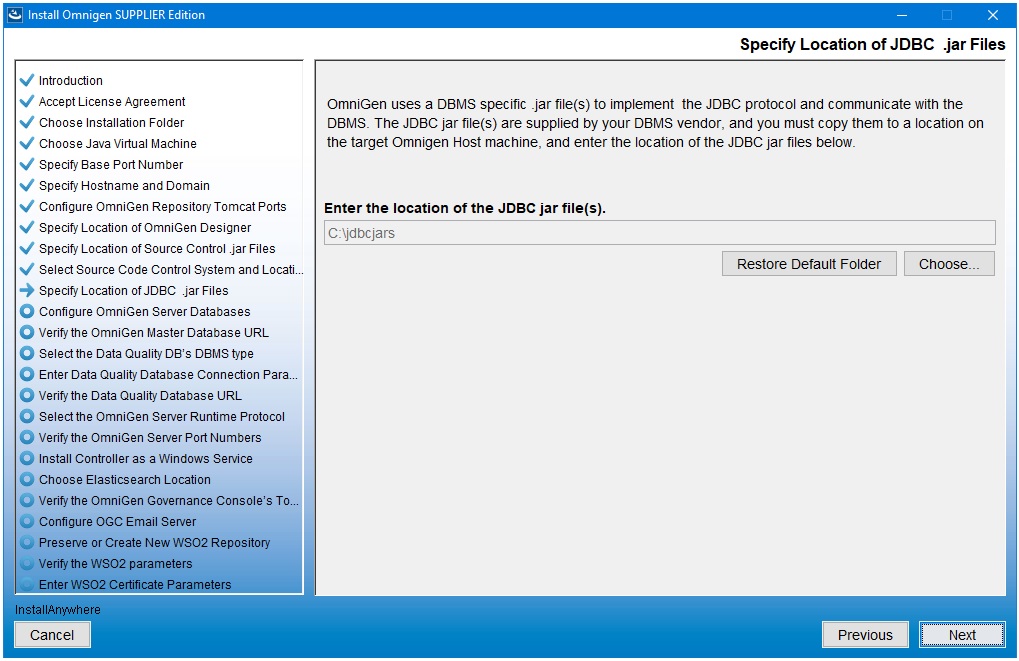Minimize the Install Omnigen window
The width and height of the screenshot is (1019, 661).
[901, 14]
